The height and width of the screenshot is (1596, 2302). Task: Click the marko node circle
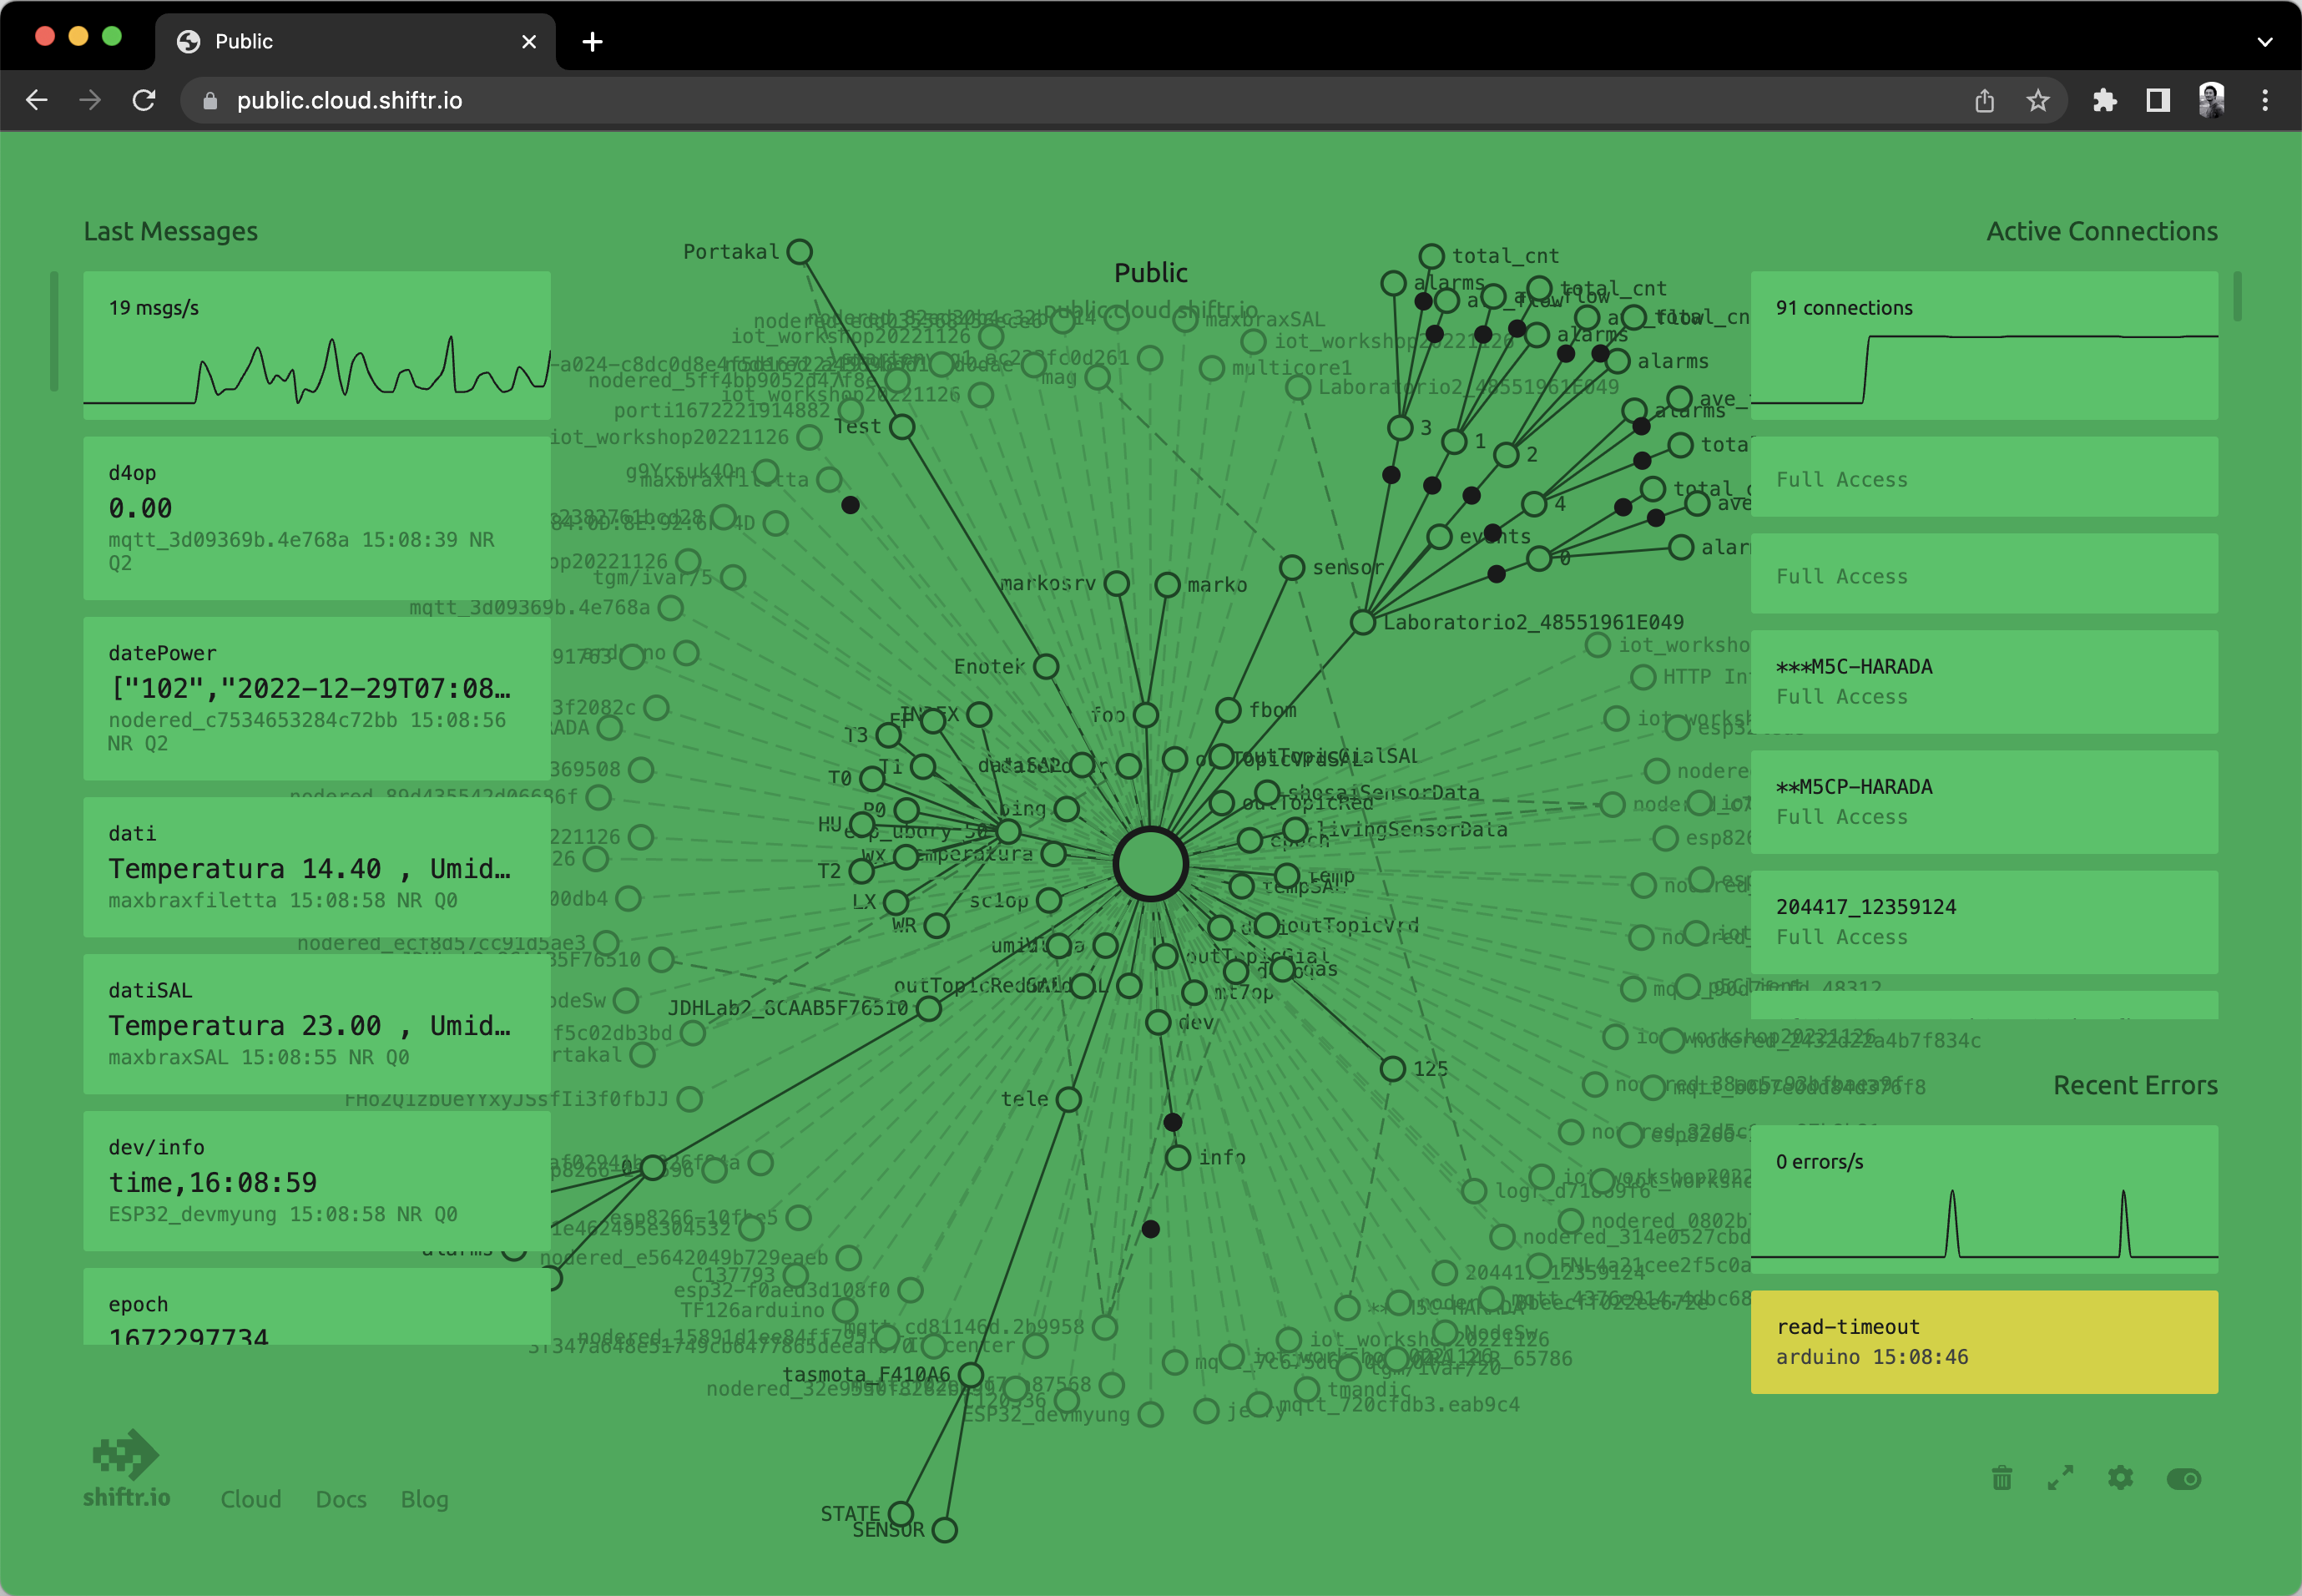point(1167,585)
